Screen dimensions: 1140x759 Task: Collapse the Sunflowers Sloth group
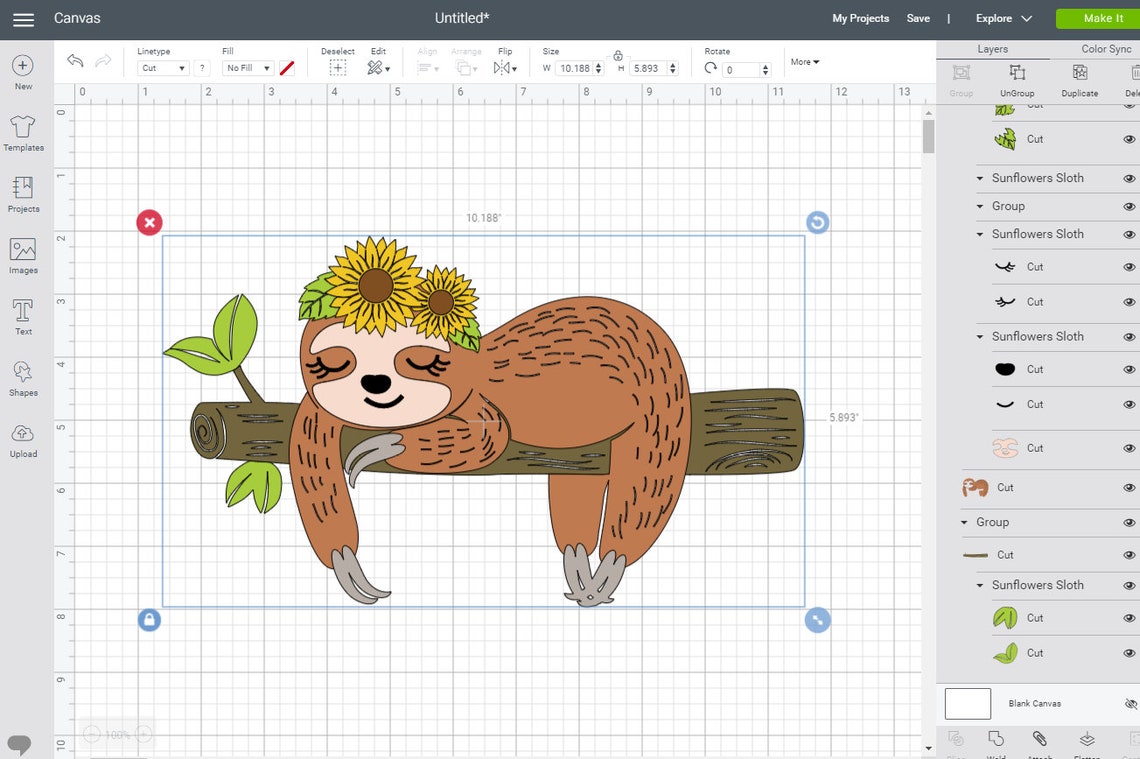click(980, 178)
